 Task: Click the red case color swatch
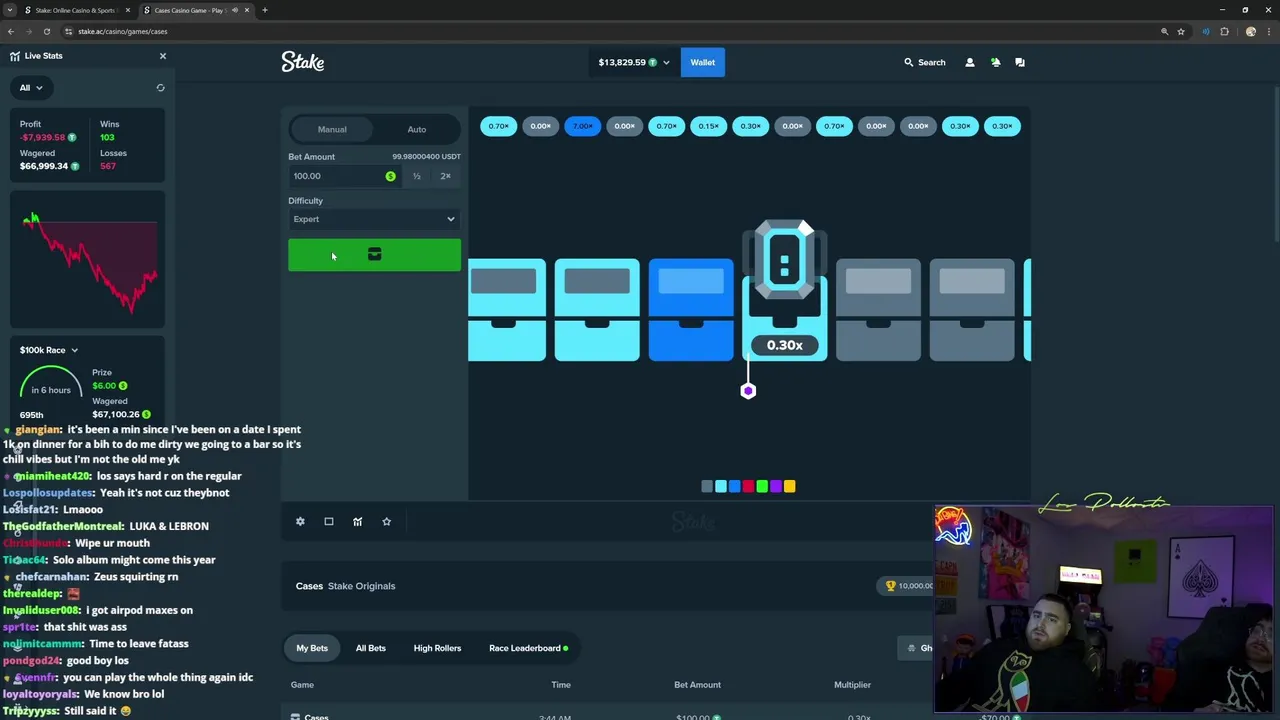point(748,486)
